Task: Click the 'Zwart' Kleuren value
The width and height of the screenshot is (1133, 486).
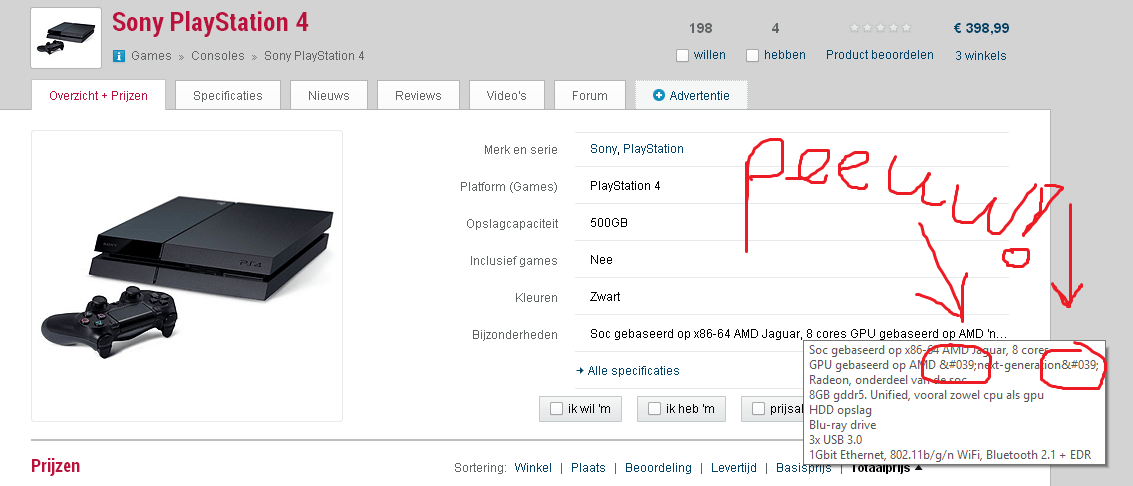Action: click(x=605, y=297)
